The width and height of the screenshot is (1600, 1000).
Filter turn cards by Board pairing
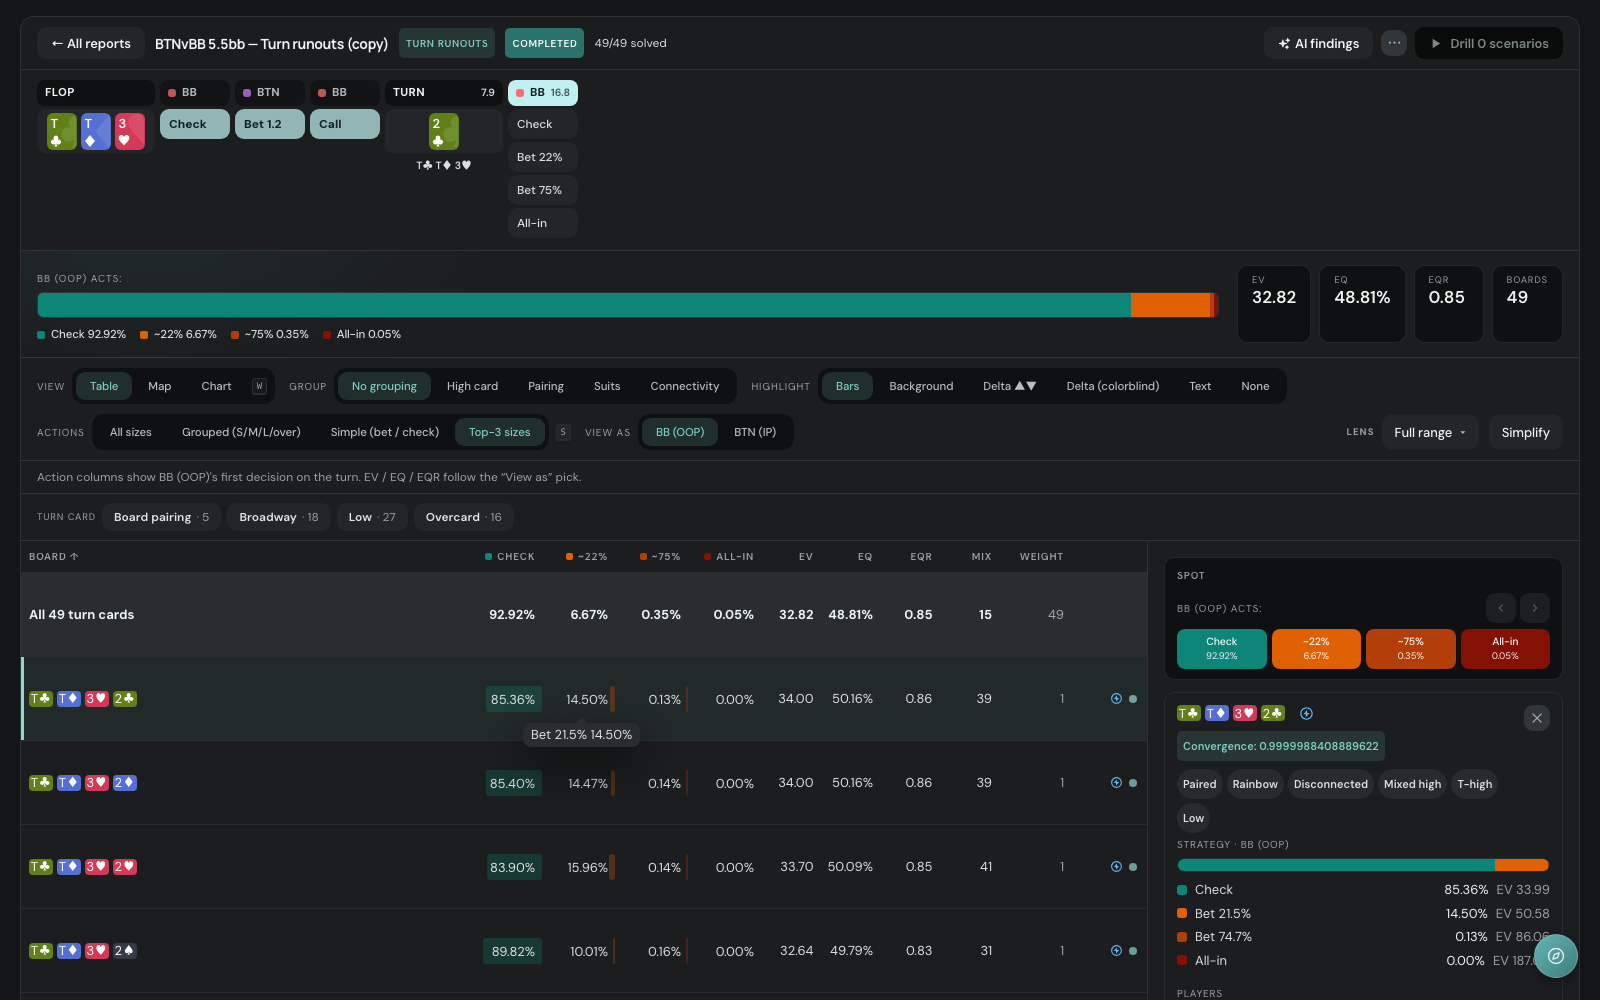[162, 517]
